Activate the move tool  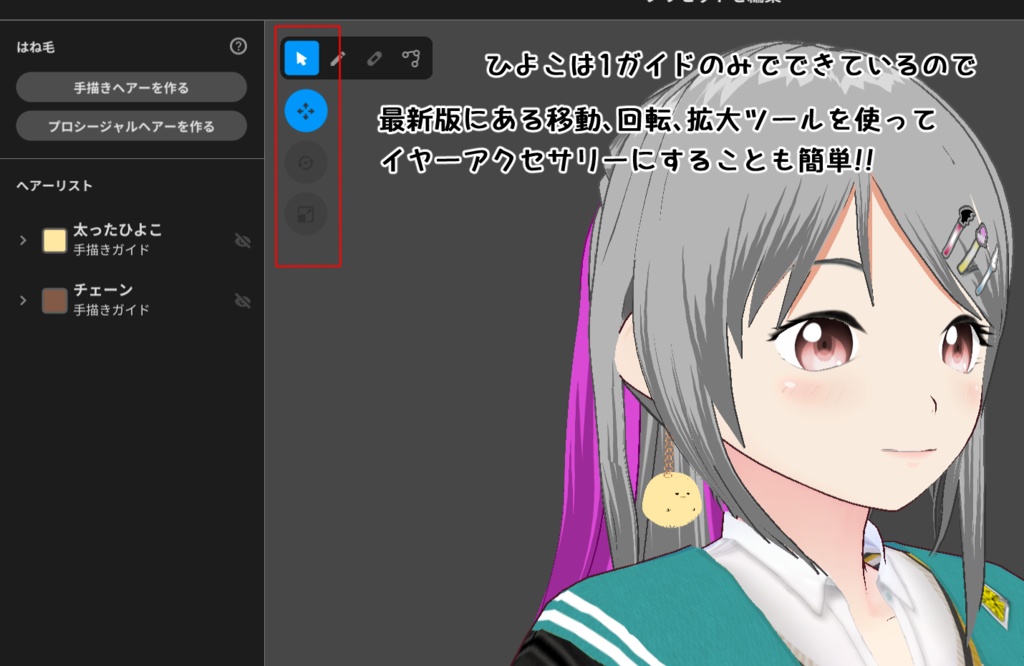click(304, 111)
